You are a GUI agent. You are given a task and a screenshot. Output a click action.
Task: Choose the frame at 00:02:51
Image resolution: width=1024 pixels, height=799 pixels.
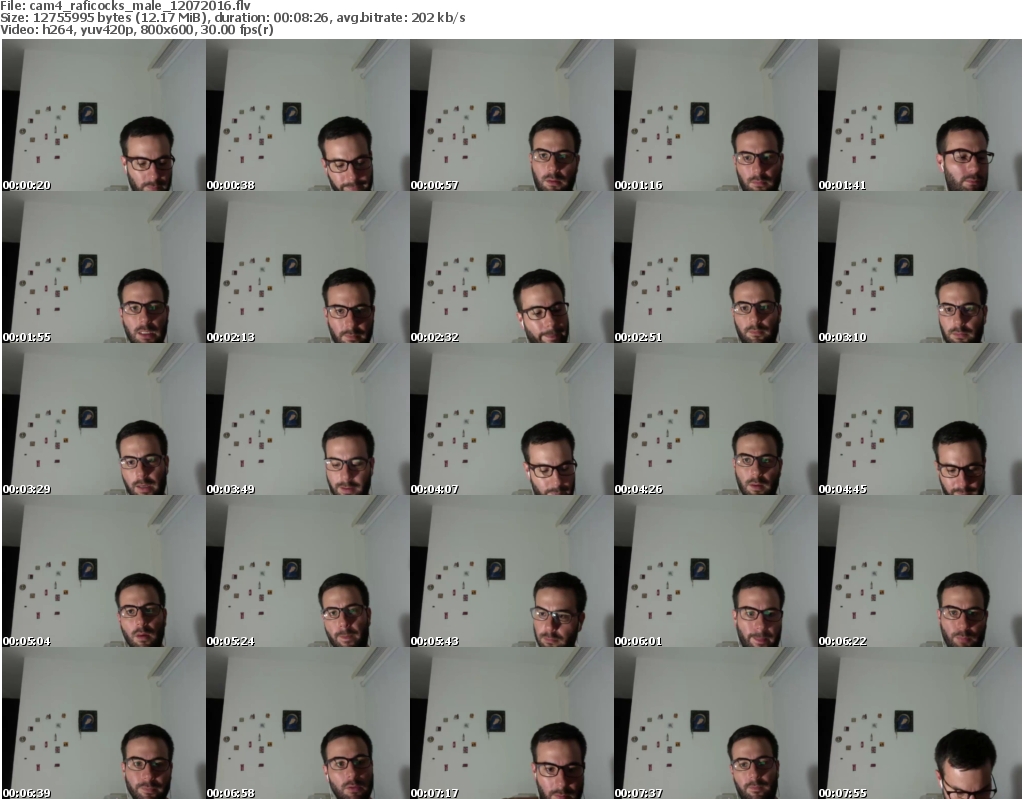(x=716, y=267)
